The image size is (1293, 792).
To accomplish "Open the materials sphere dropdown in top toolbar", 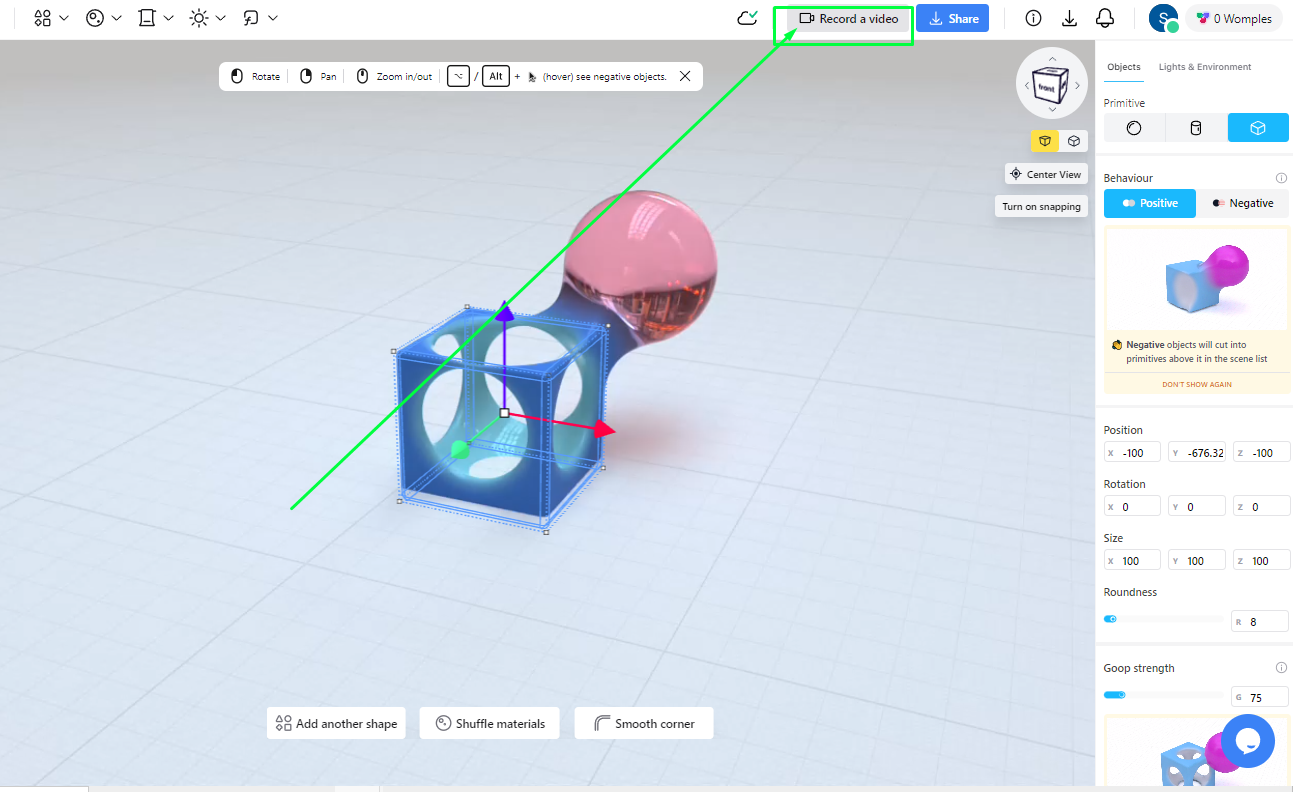I will (104, 18).
